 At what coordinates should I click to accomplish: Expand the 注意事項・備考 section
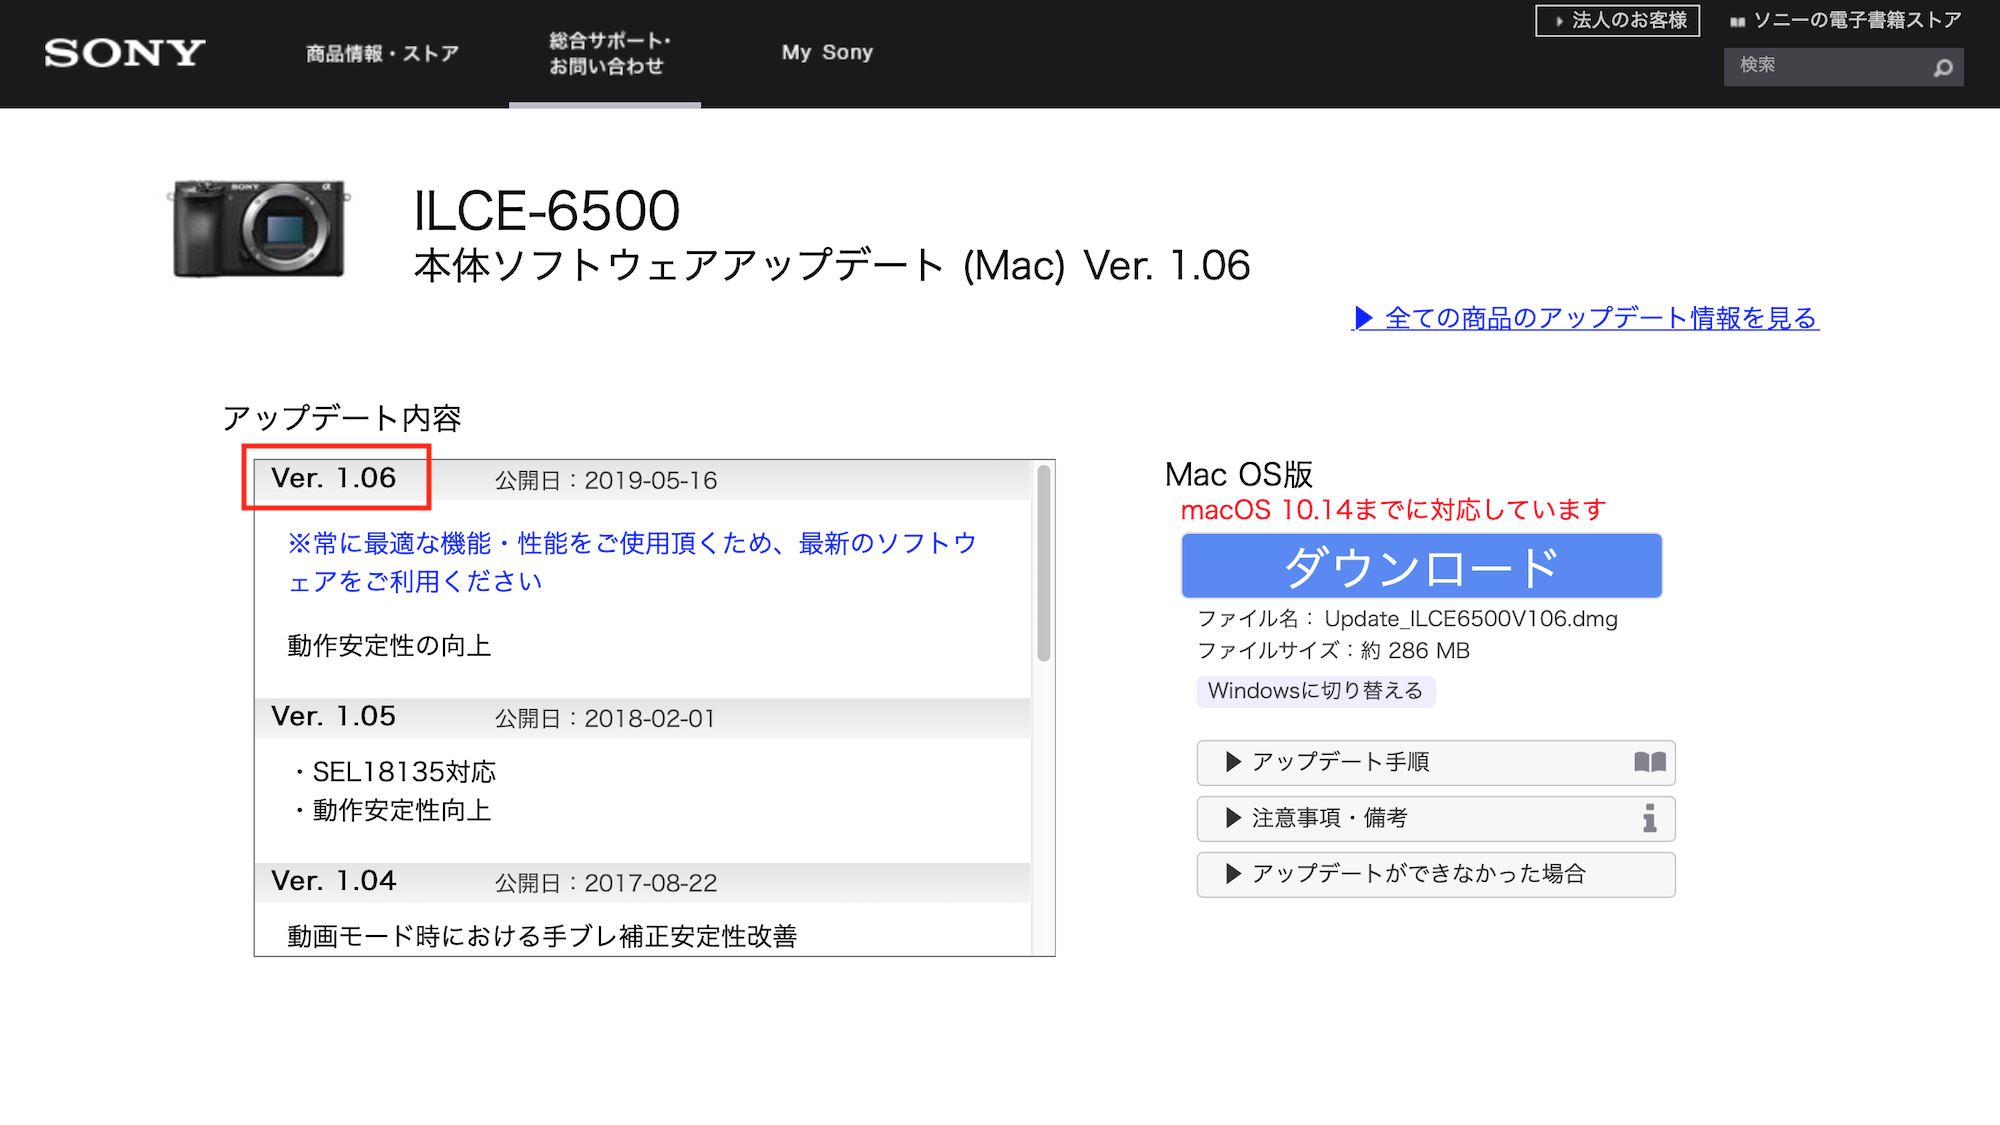coord(1330,818)
